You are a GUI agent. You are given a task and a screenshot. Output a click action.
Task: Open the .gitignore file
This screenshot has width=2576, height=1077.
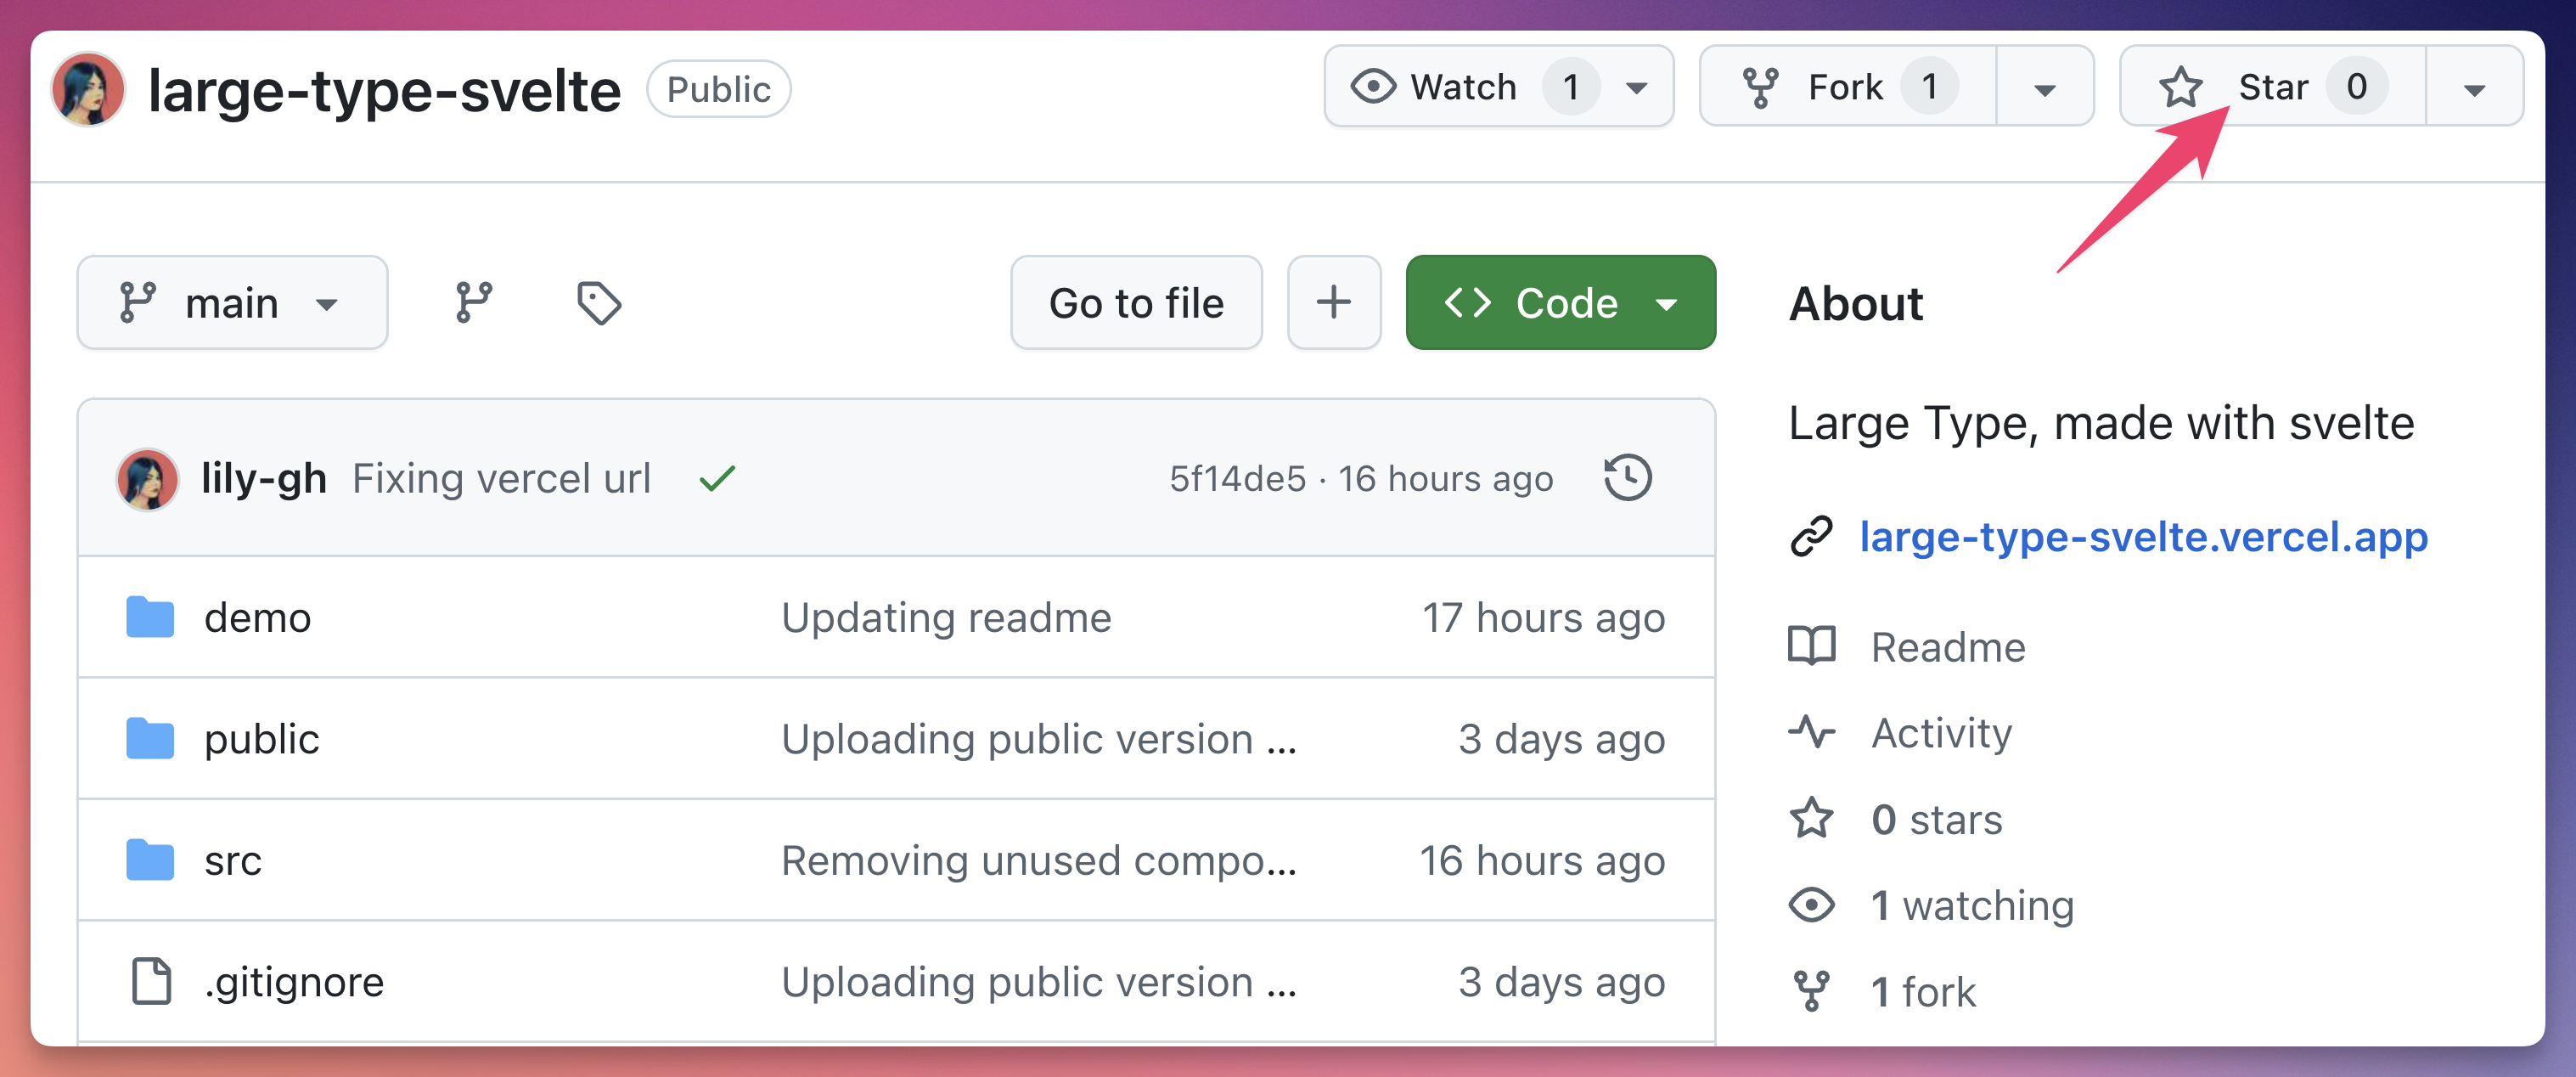click(x=293, y=982)
